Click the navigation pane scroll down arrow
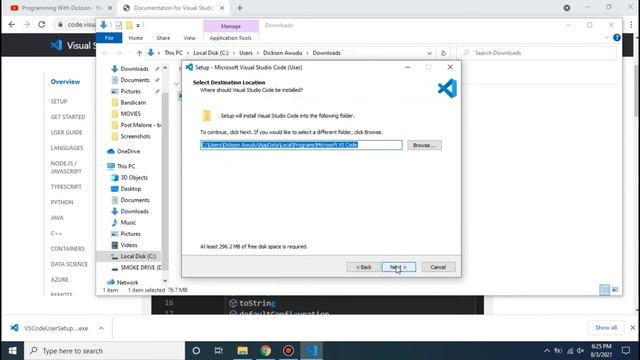The height and width of the screenshot is (360, 640). (165, 281)
